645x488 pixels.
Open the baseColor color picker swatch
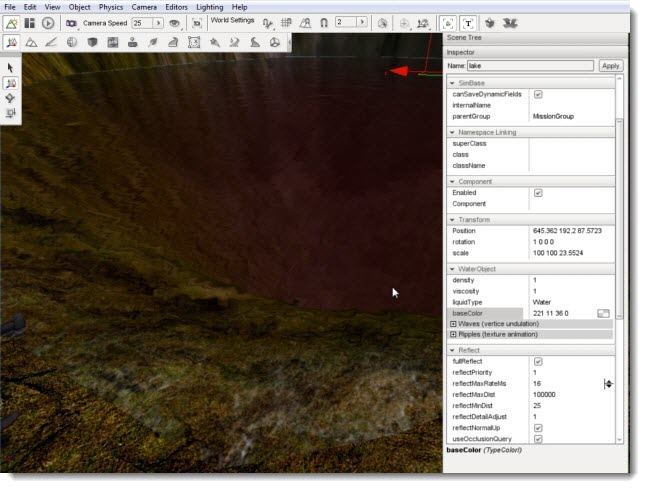coord(603,314)
